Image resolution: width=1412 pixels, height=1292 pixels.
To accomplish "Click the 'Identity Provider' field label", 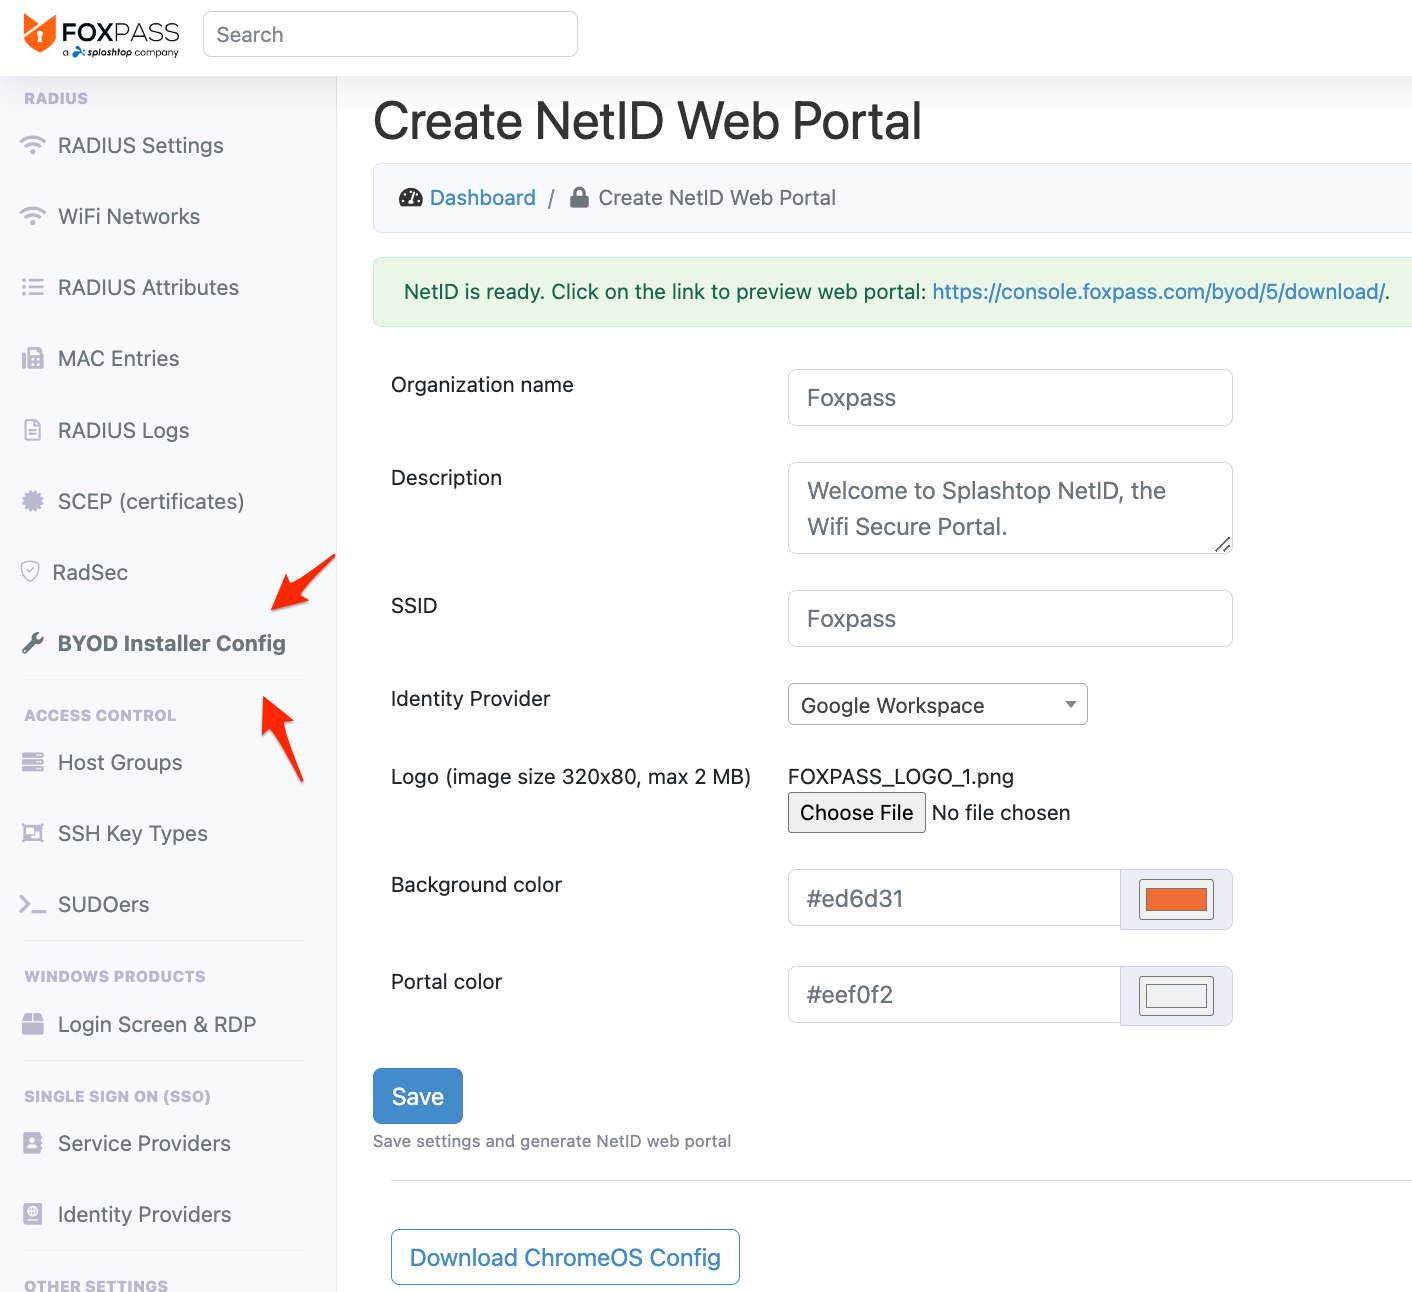I will coord(471,698).
